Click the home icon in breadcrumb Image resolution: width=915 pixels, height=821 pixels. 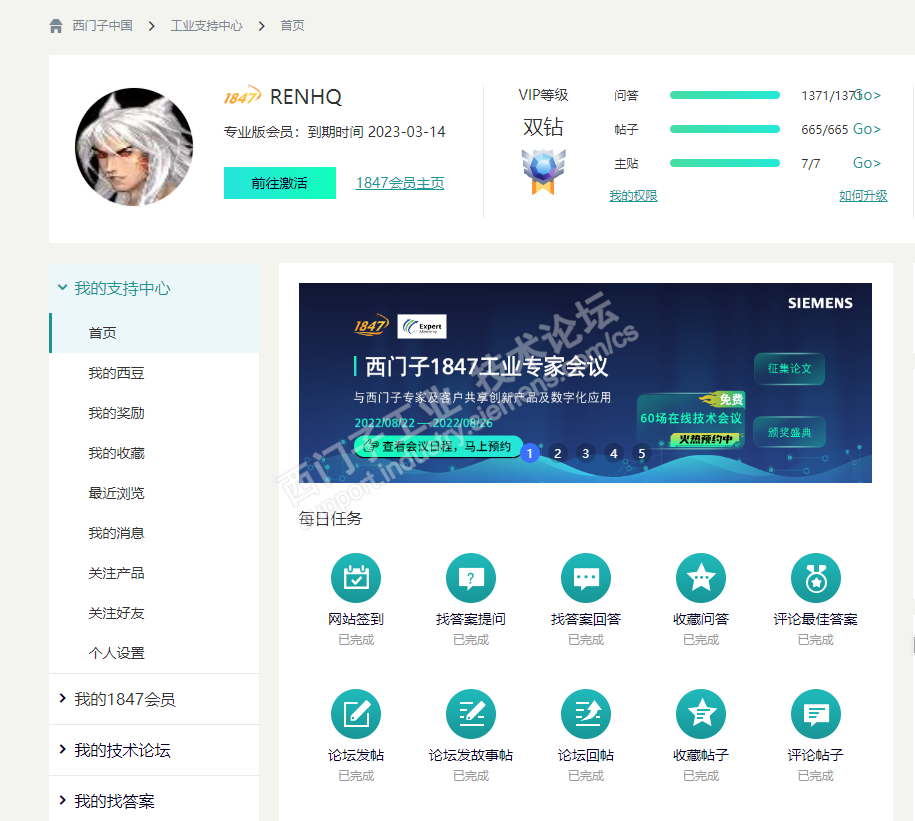56,26
